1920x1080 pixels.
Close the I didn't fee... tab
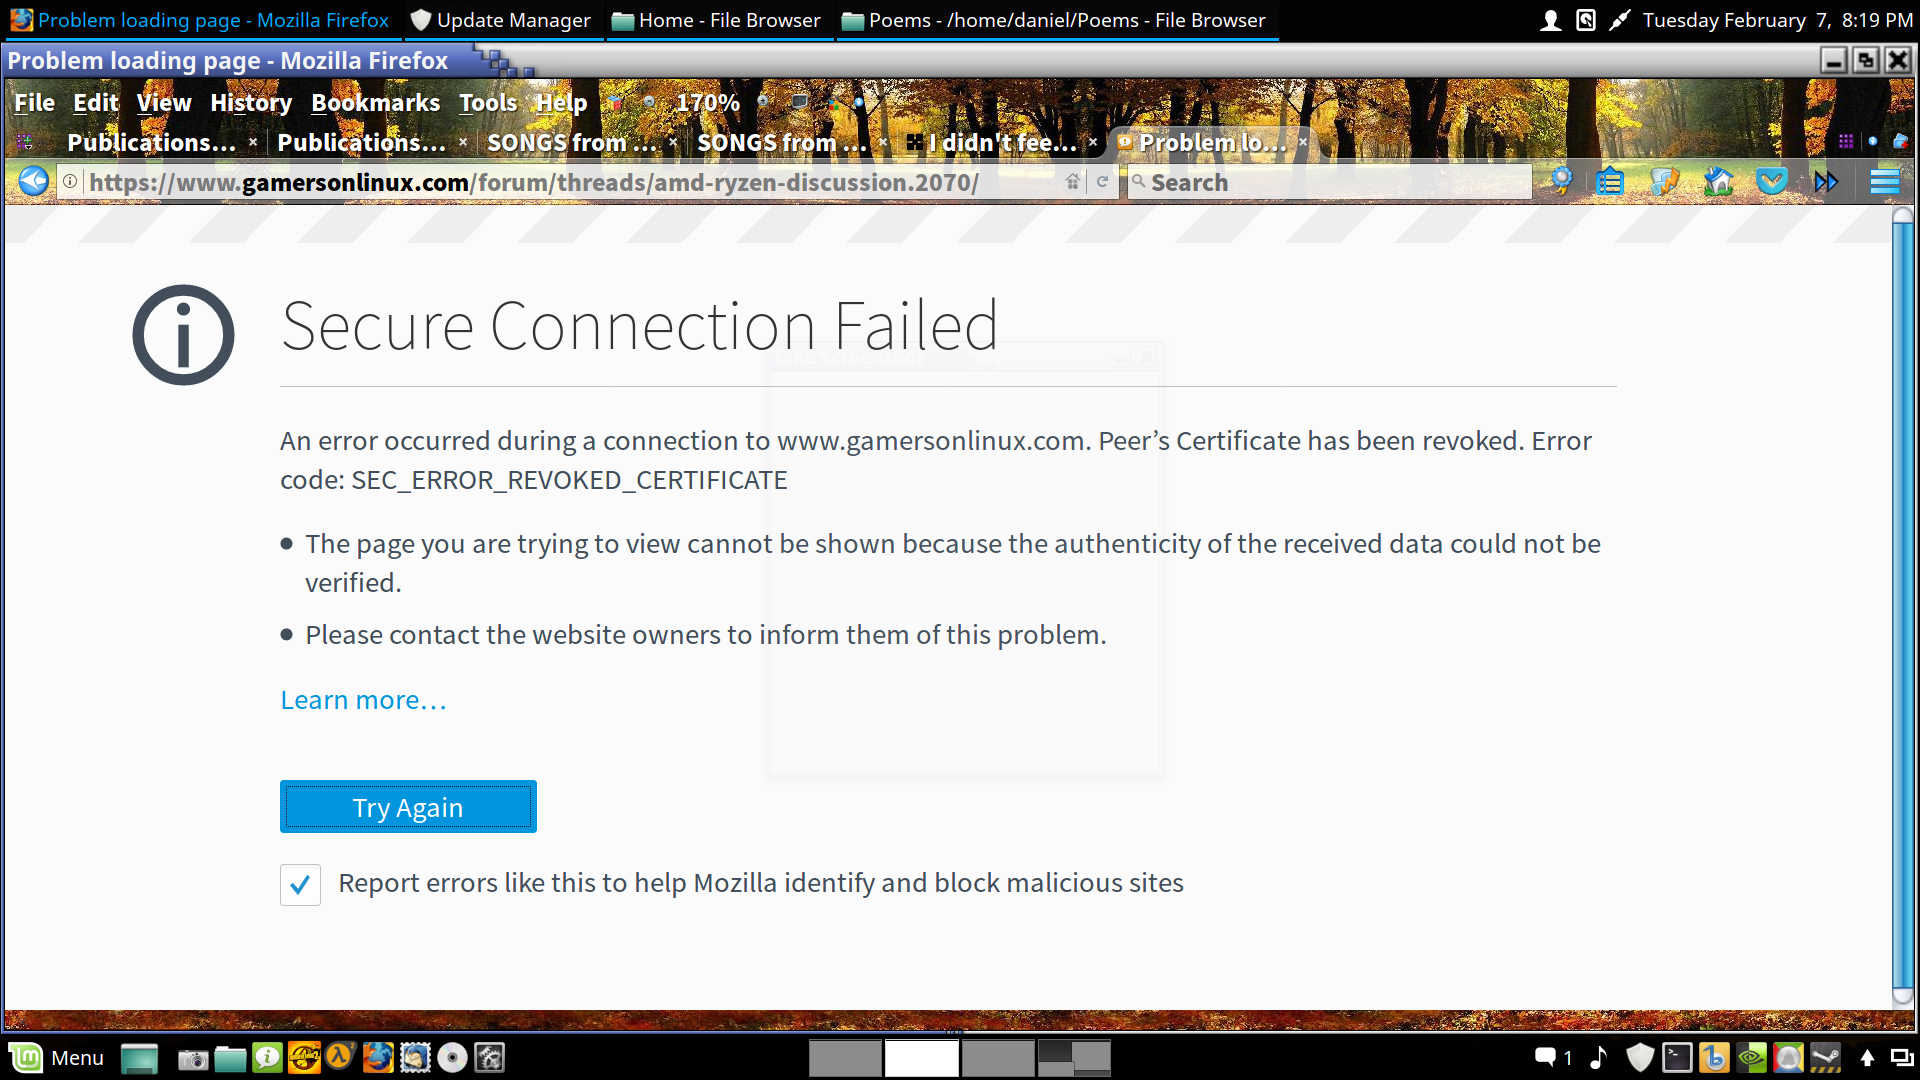coord(1093,142)
